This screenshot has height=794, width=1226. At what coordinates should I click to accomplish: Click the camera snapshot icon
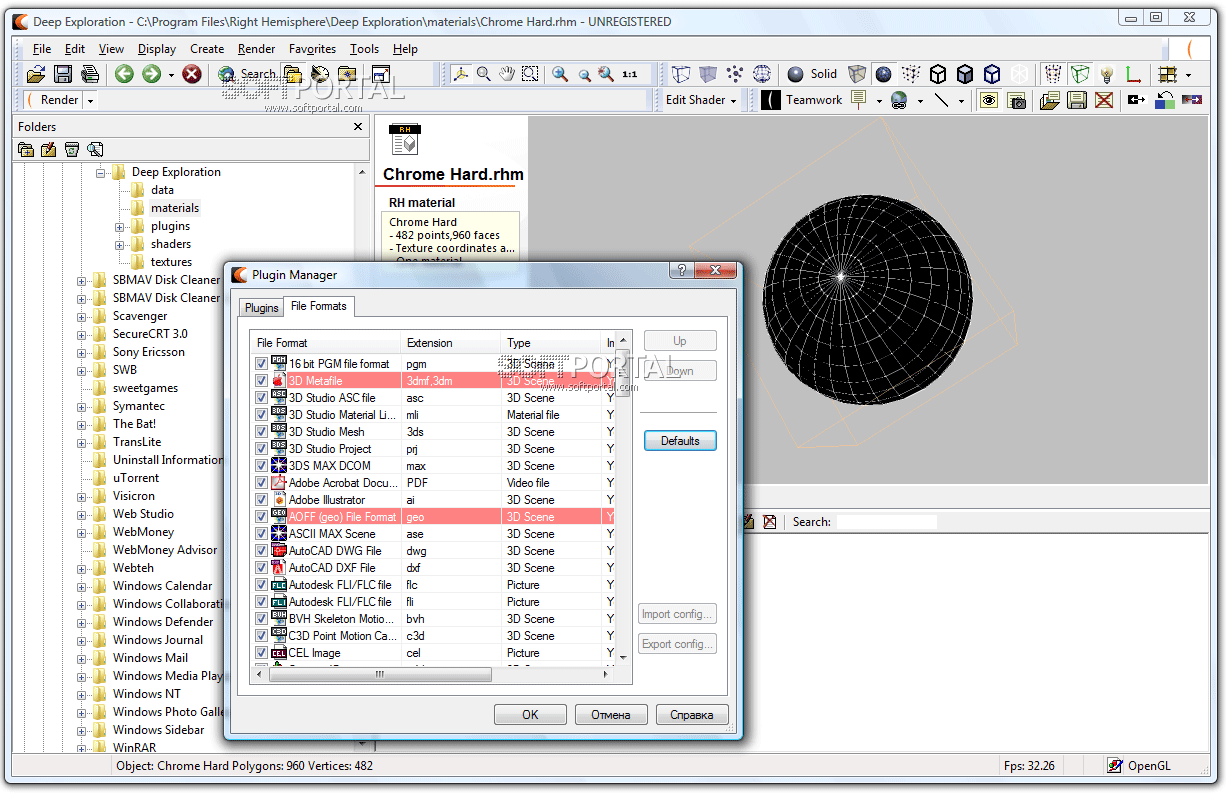(1016, 100)
